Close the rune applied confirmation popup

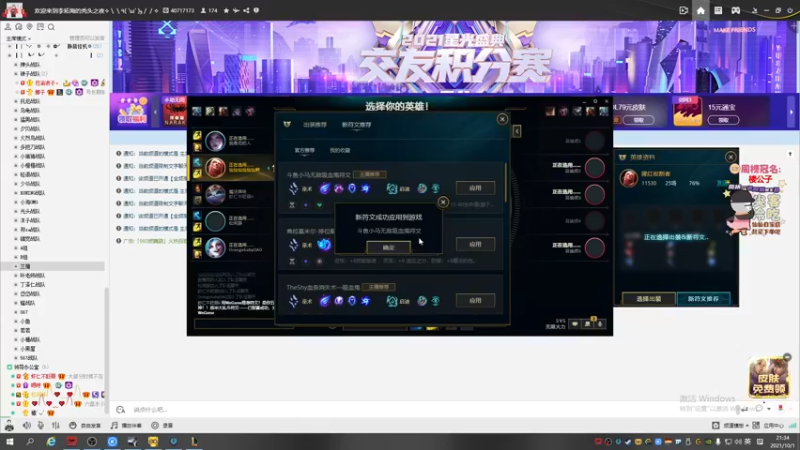pyautogui.click(x=443, y=202)
